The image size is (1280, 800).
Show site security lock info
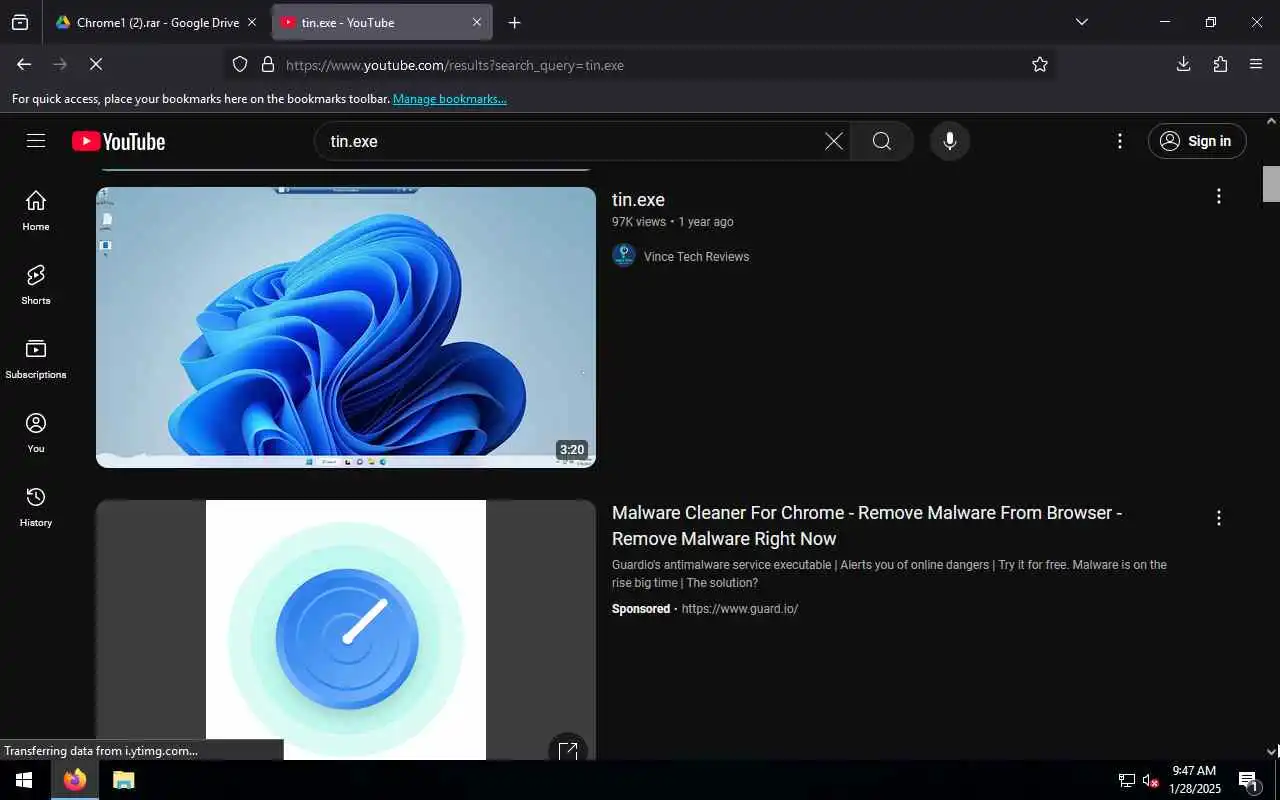coord(267,64)
